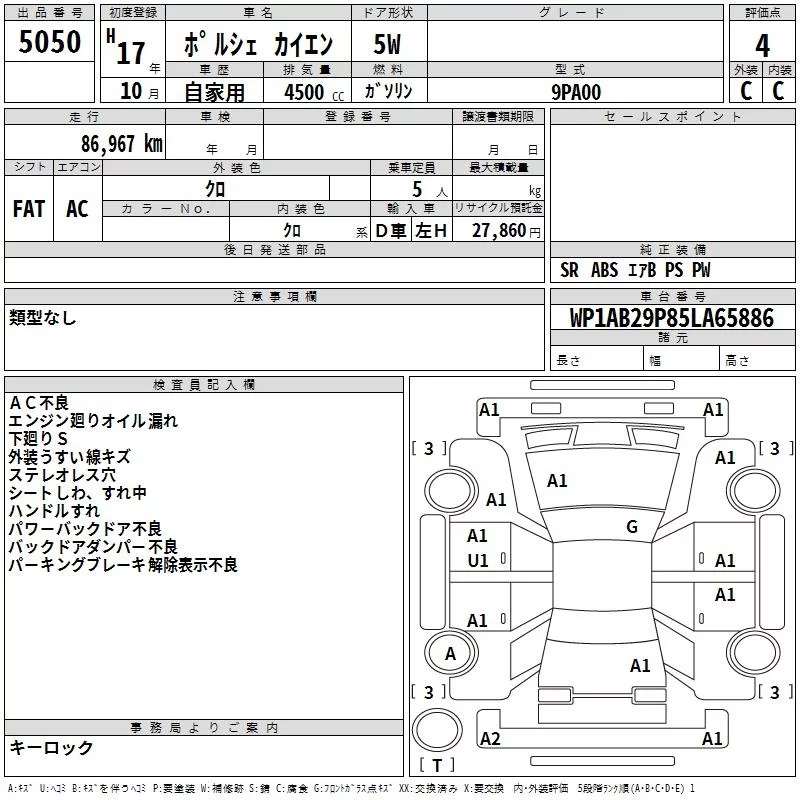
Task: Click the note ハンドルすれ
Action: [x=55, y=510]
